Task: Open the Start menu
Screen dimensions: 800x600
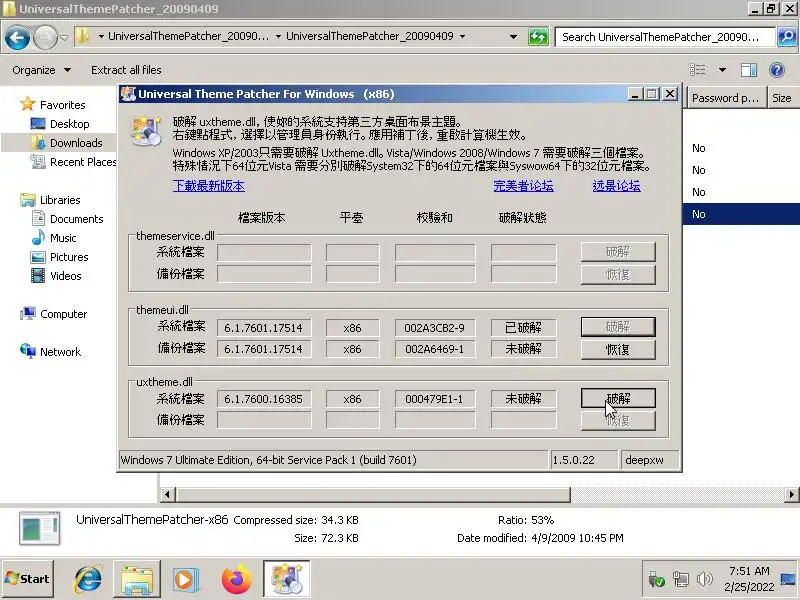Action: pyautogui.click(x=27, y=579)
